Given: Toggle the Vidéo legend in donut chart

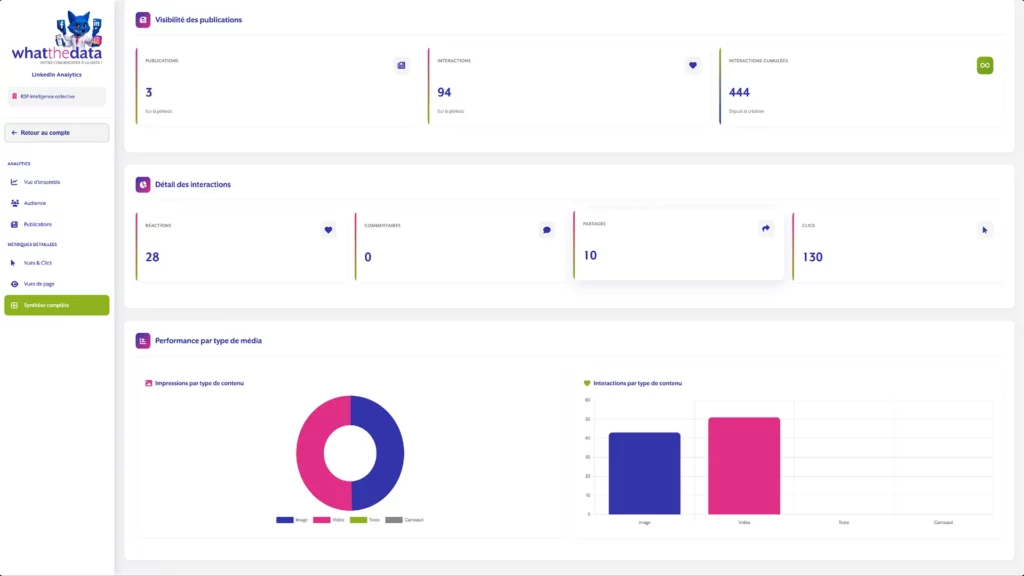Looking at the screenshot, I should [x=328, y=520].
